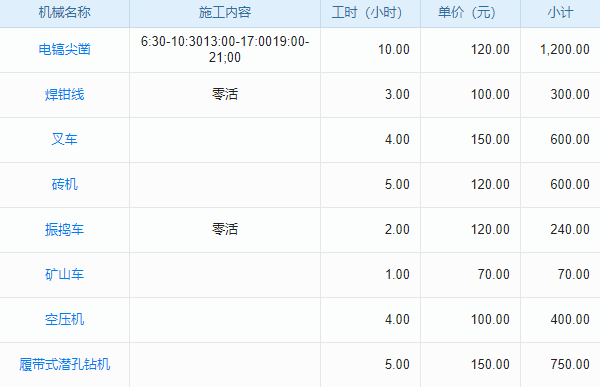The height and width of the screenshot is (387, 600).
Task: Open the 振捣车 machine link
Action: tap(64, 229)
